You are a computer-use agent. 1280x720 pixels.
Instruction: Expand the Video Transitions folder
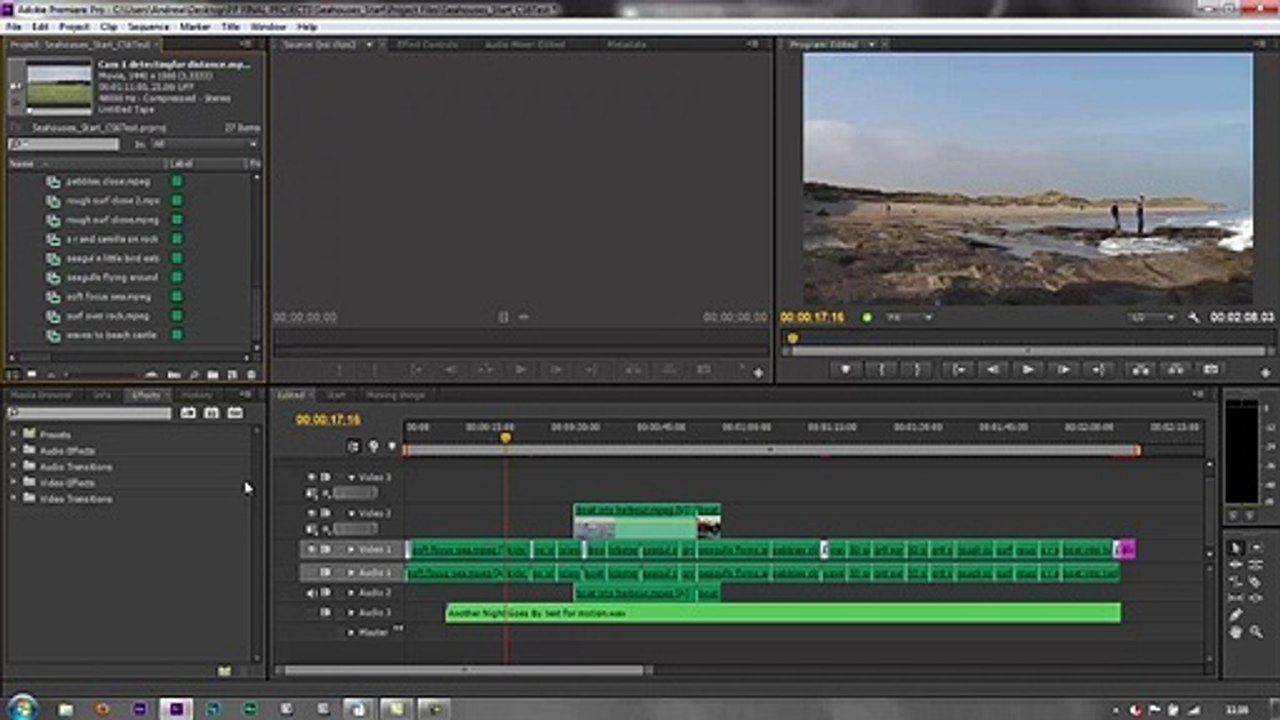coord(14,498)
